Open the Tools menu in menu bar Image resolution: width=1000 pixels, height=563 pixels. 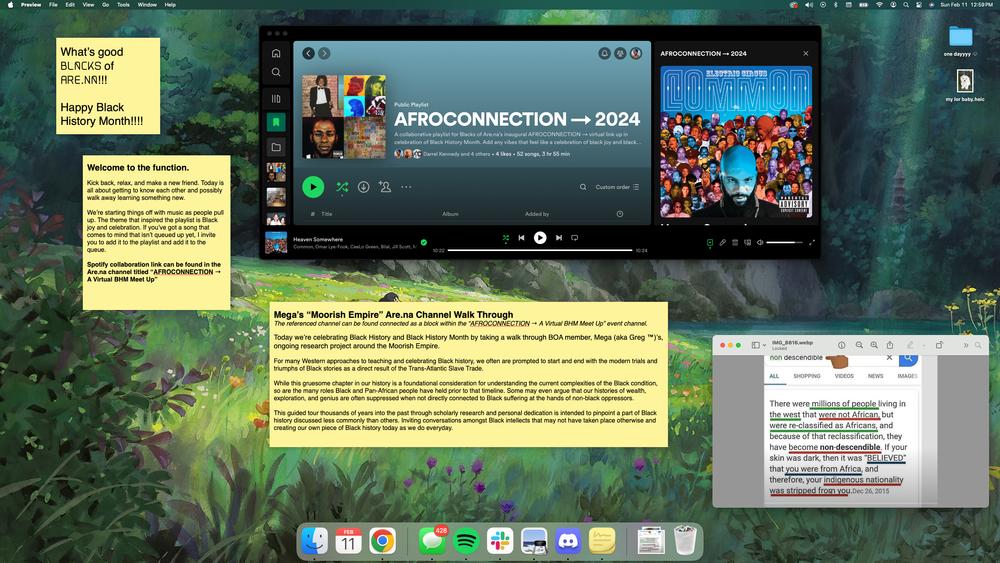[x=123, y=4]
